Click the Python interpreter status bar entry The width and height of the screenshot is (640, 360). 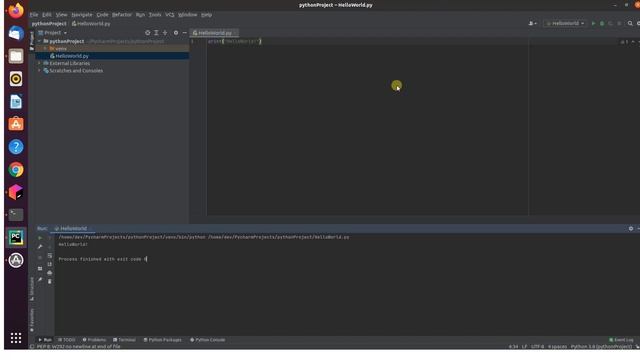(601, 347)
